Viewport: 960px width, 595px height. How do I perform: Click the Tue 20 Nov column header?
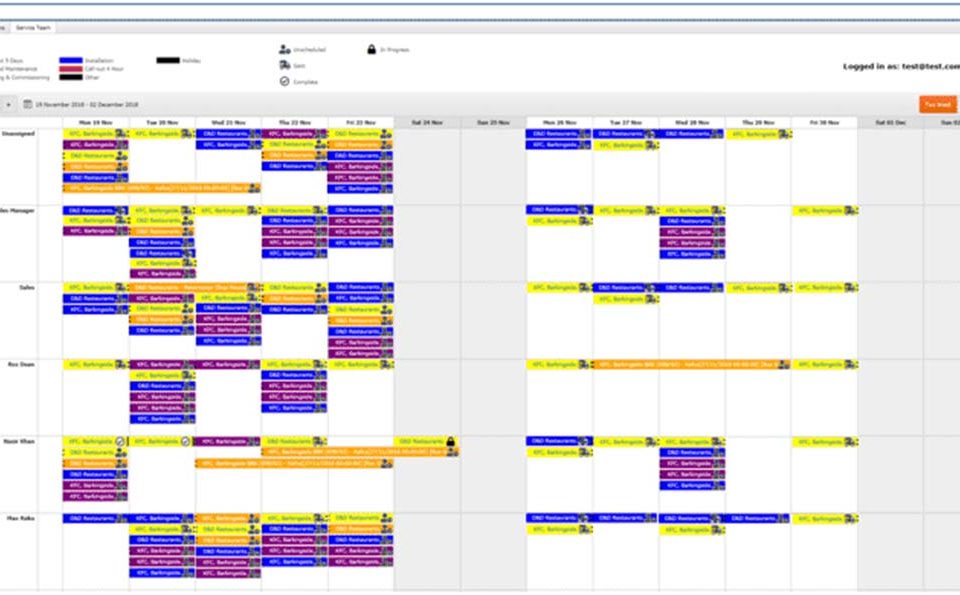[x=162, y=123]
